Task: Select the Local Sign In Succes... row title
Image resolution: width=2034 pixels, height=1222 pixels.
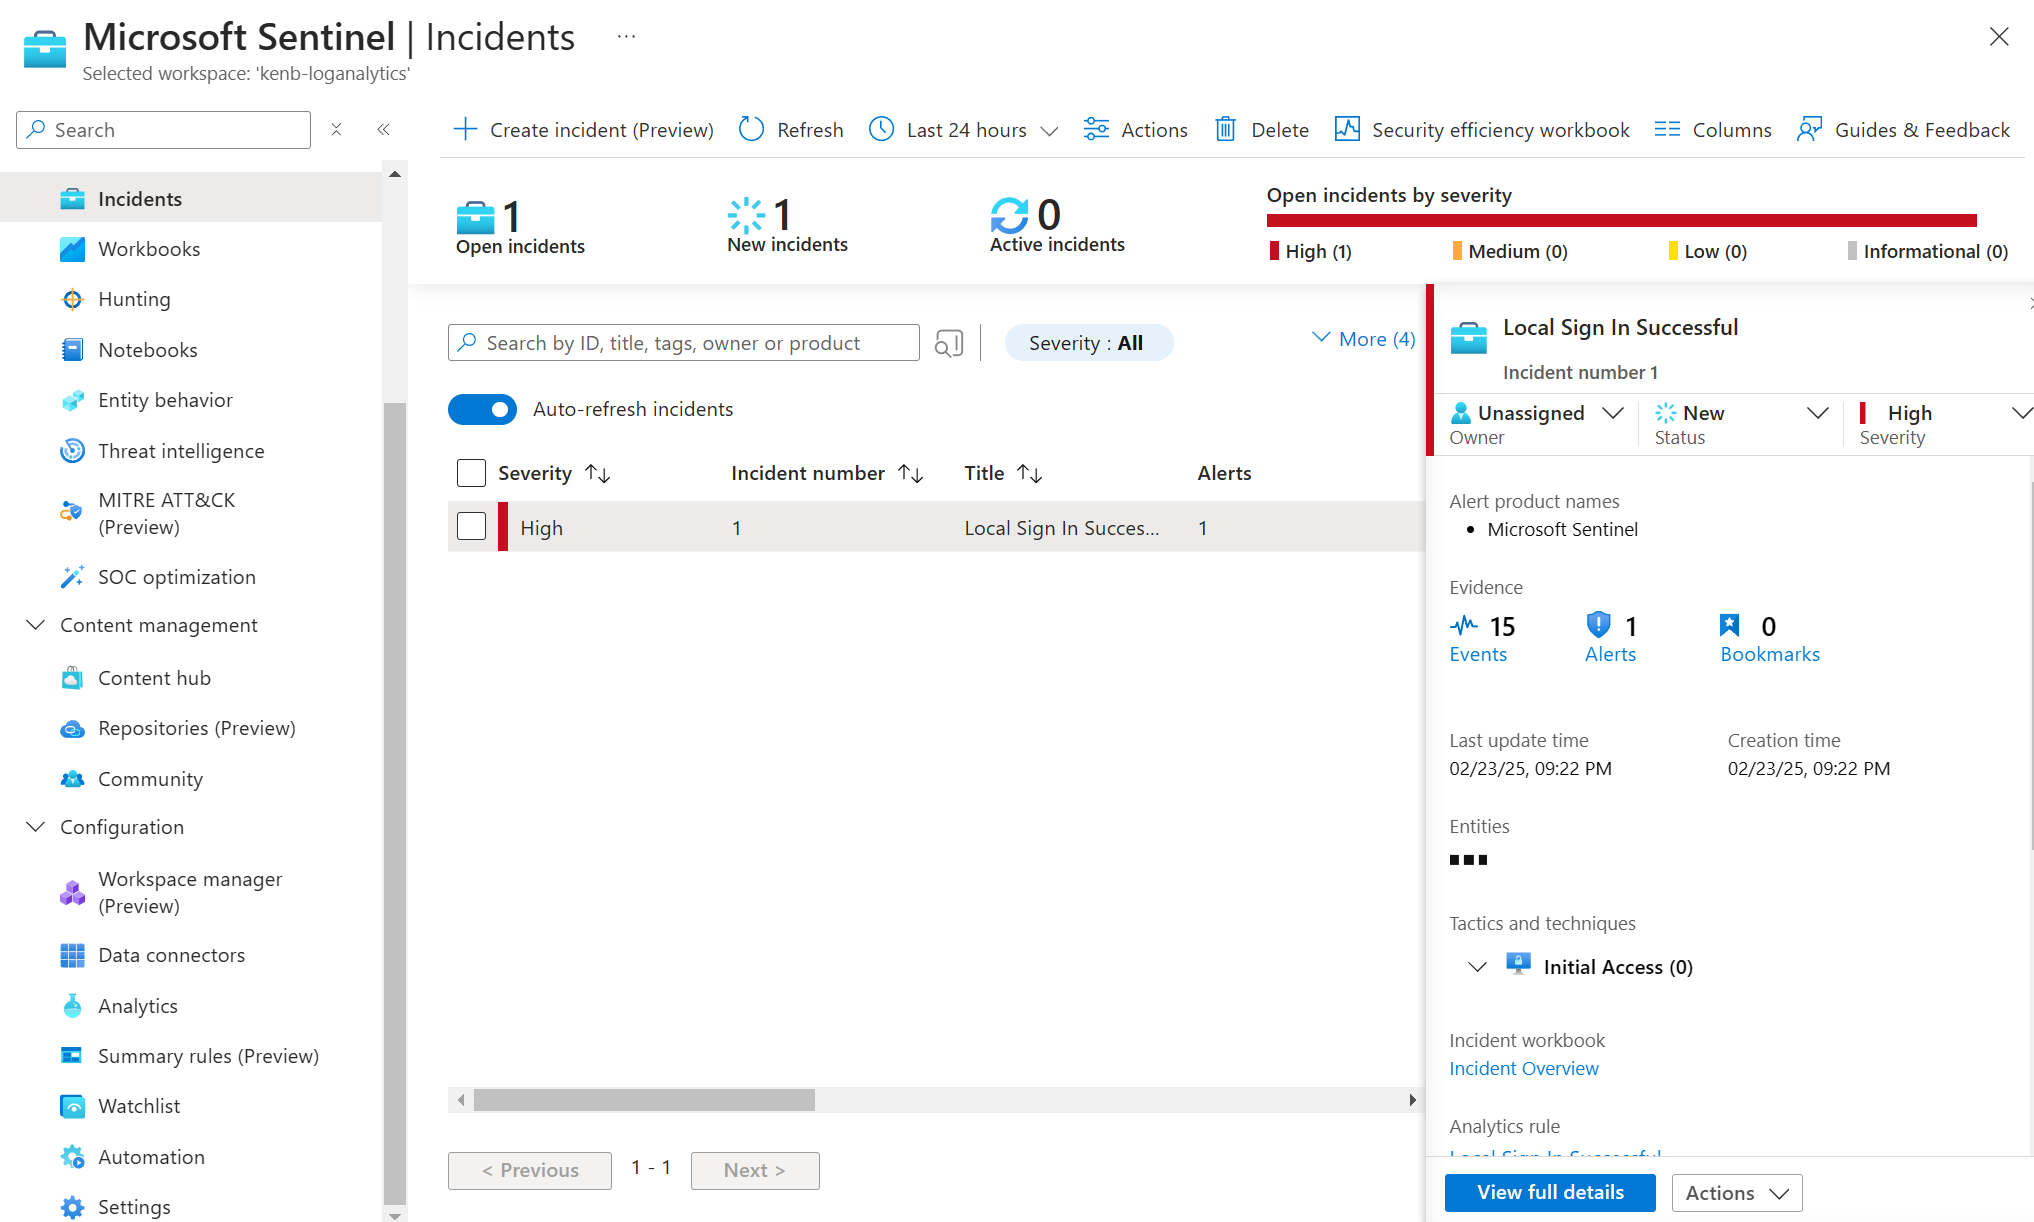Action: pos(1061,528)
